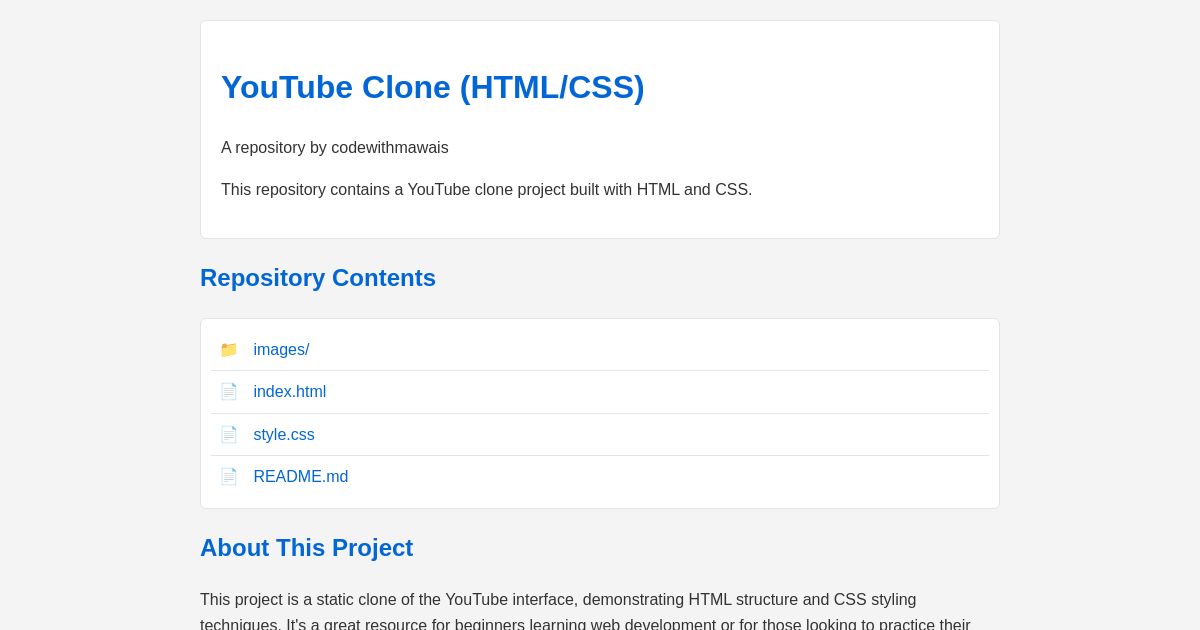
Task: Click the blank space below README.md row
Action: [600, 499]
